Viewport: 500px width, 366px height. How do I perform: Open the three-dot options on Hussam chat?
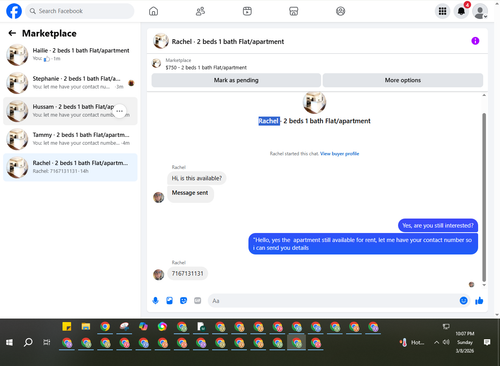[x=120, y=111]
